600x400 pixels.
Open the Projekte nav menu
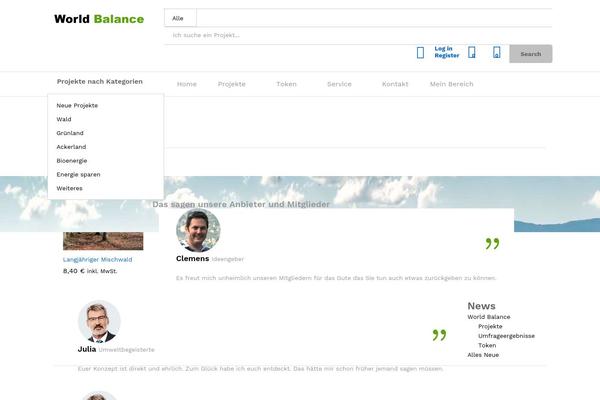click(x=232, y=84)
